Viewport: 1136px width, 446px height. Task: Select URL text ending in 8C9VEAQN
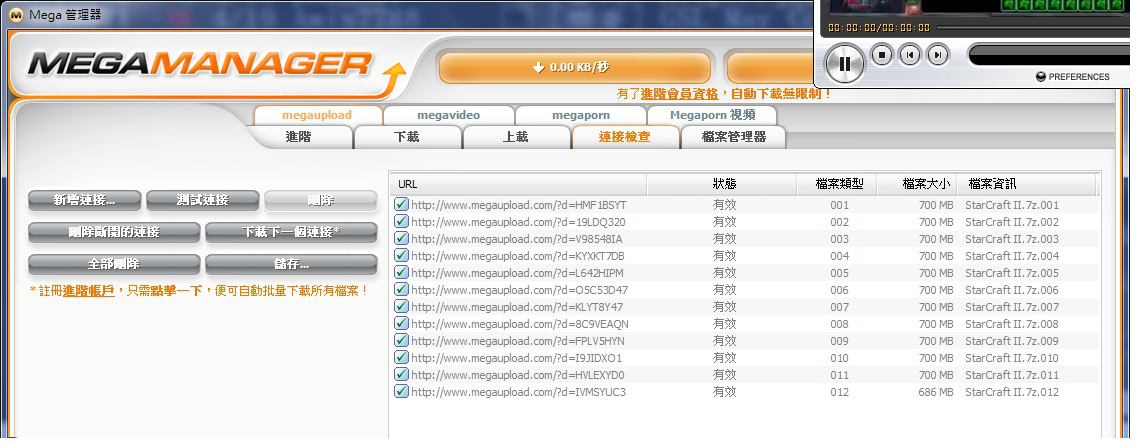pyautogui.click(x=519, y=324)
